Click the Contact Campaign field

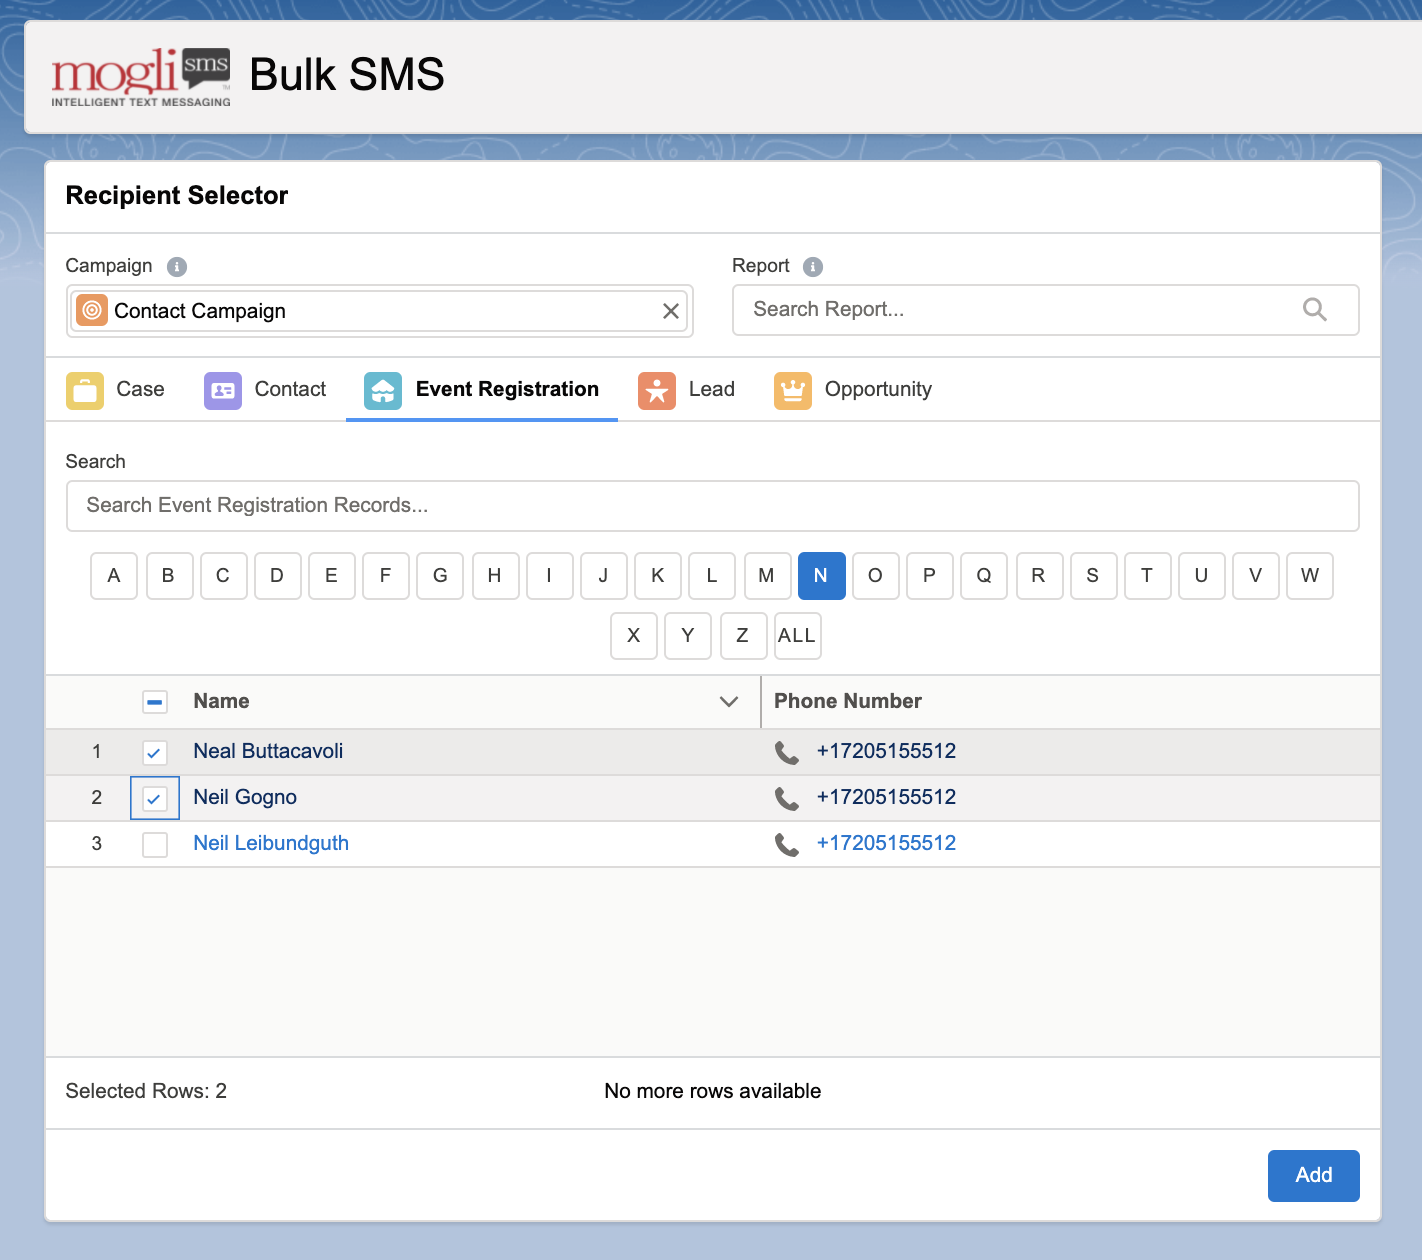tap(380, 311)
